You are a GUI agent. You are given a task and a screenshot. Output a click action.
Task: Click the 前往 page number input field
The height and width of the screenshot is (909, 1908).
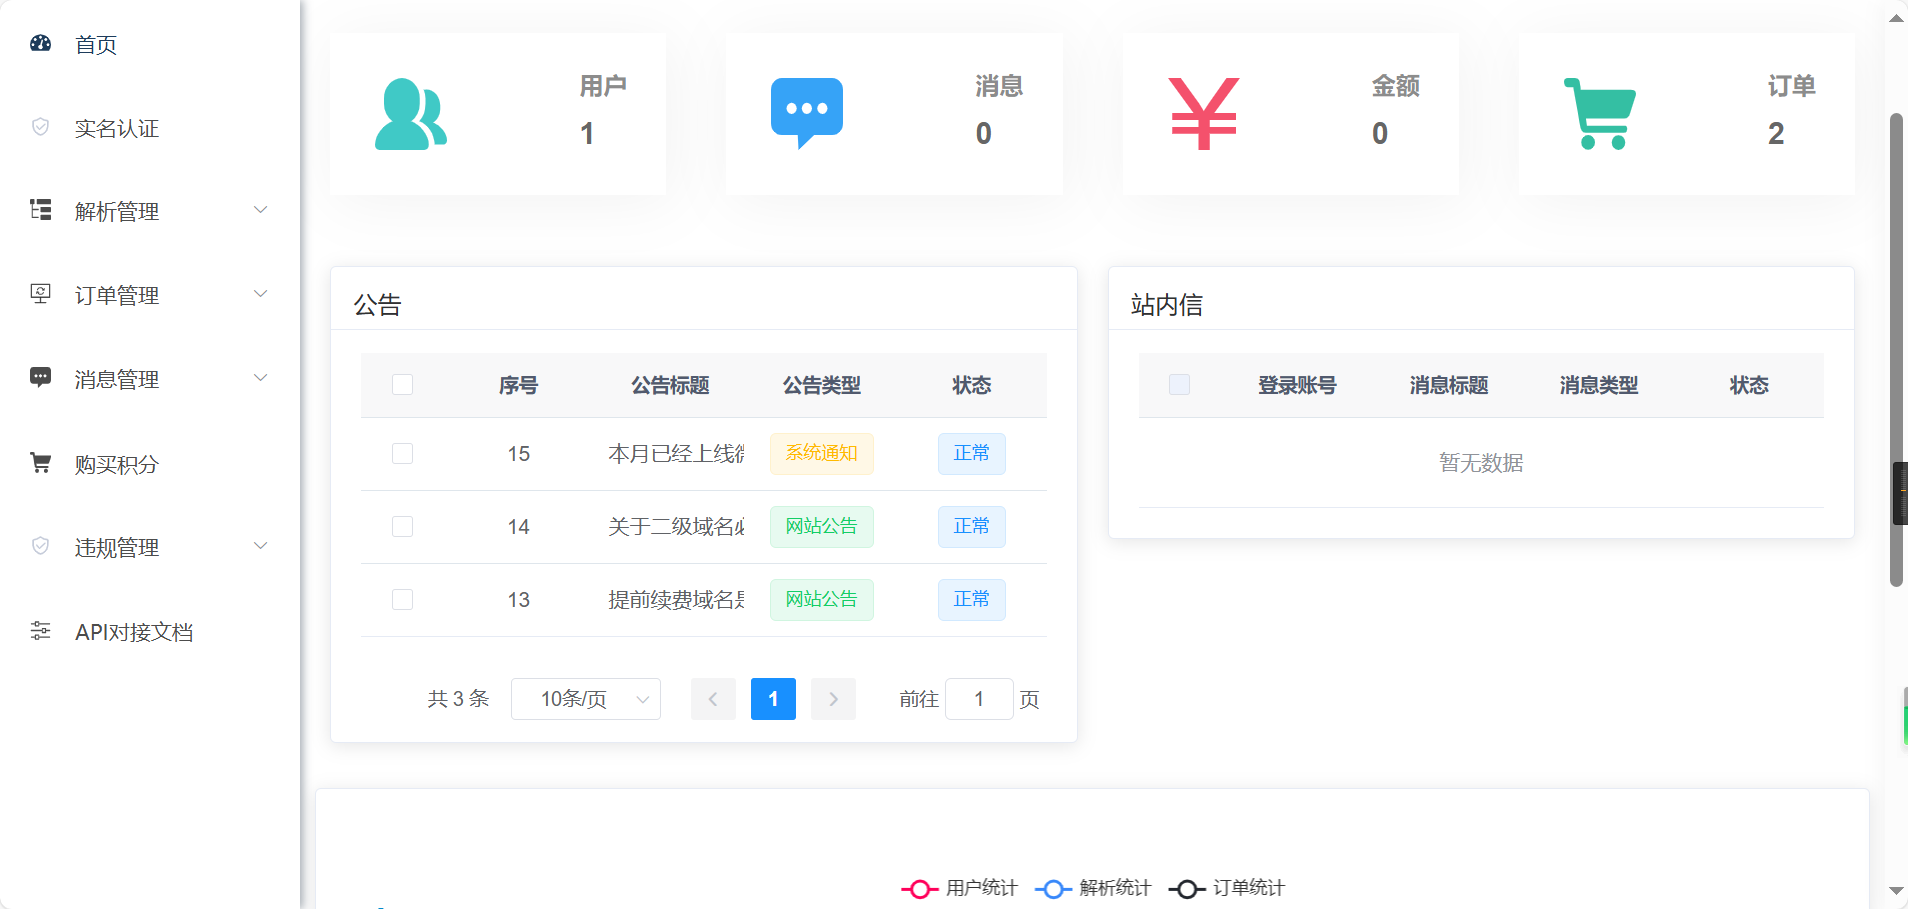click(979, 699)
